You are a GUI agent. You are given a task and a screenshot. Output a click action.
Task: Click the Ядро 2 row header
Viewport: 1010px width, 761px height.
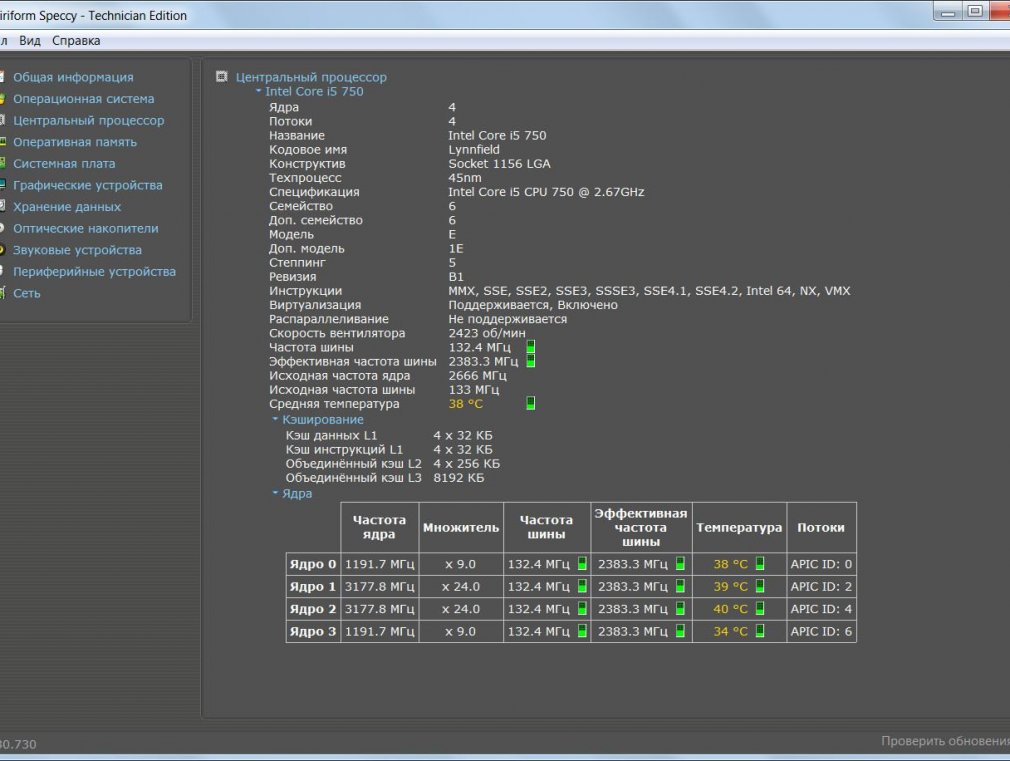(313, 609)
